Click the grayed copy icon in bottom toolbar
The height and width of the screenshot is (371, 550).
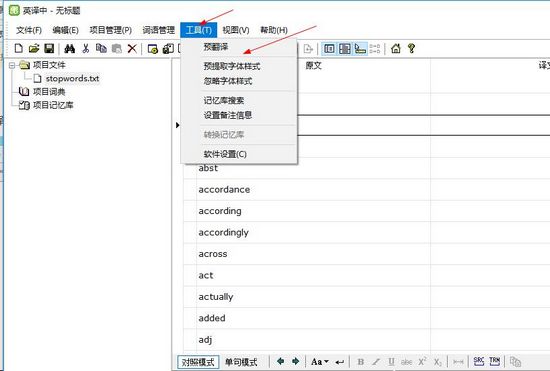tap(515, 362)
